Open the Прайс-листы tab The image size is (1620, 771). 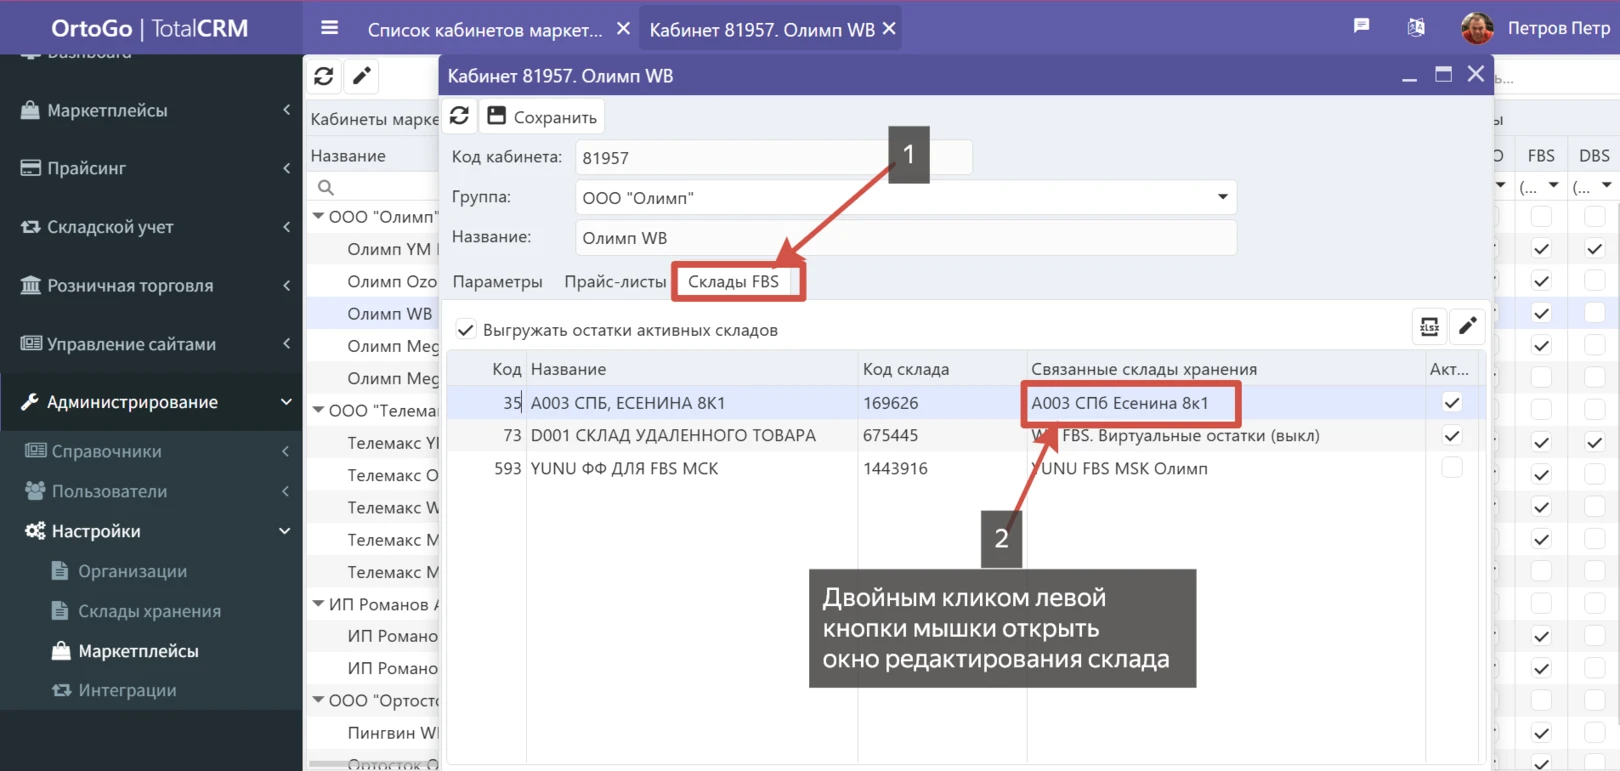click(x=614, y=282)
